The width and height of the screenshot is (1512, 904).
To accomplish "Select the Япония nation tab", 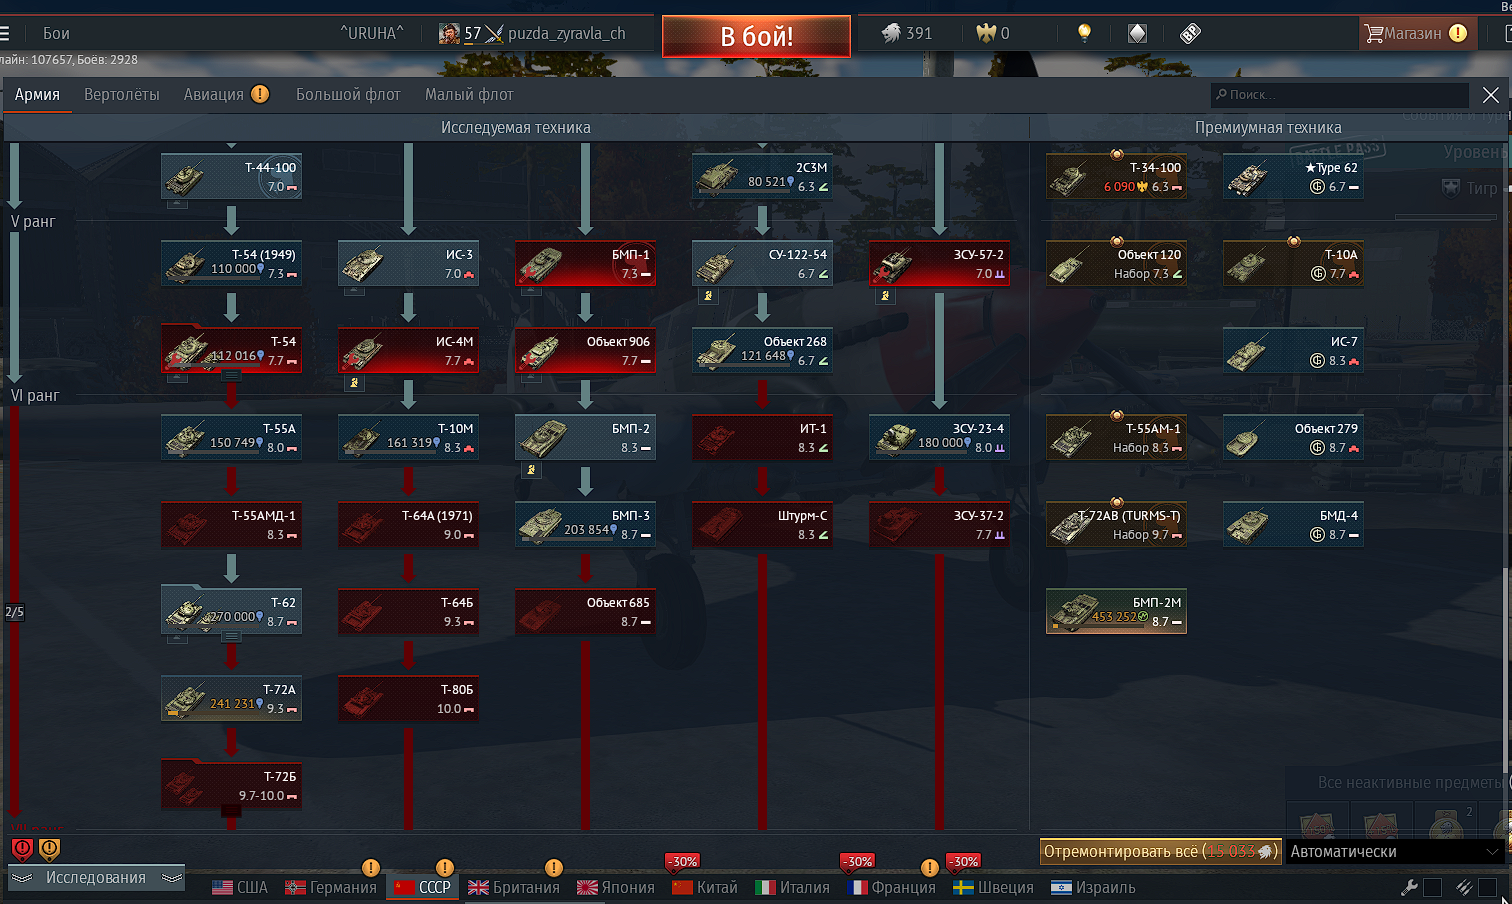I will (616, 887).
